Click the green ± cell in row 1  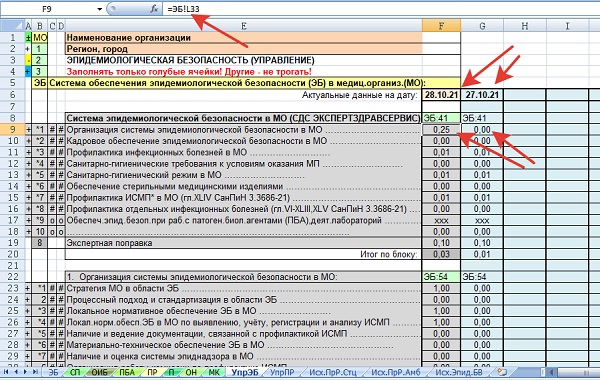click(x=28, y=38)
